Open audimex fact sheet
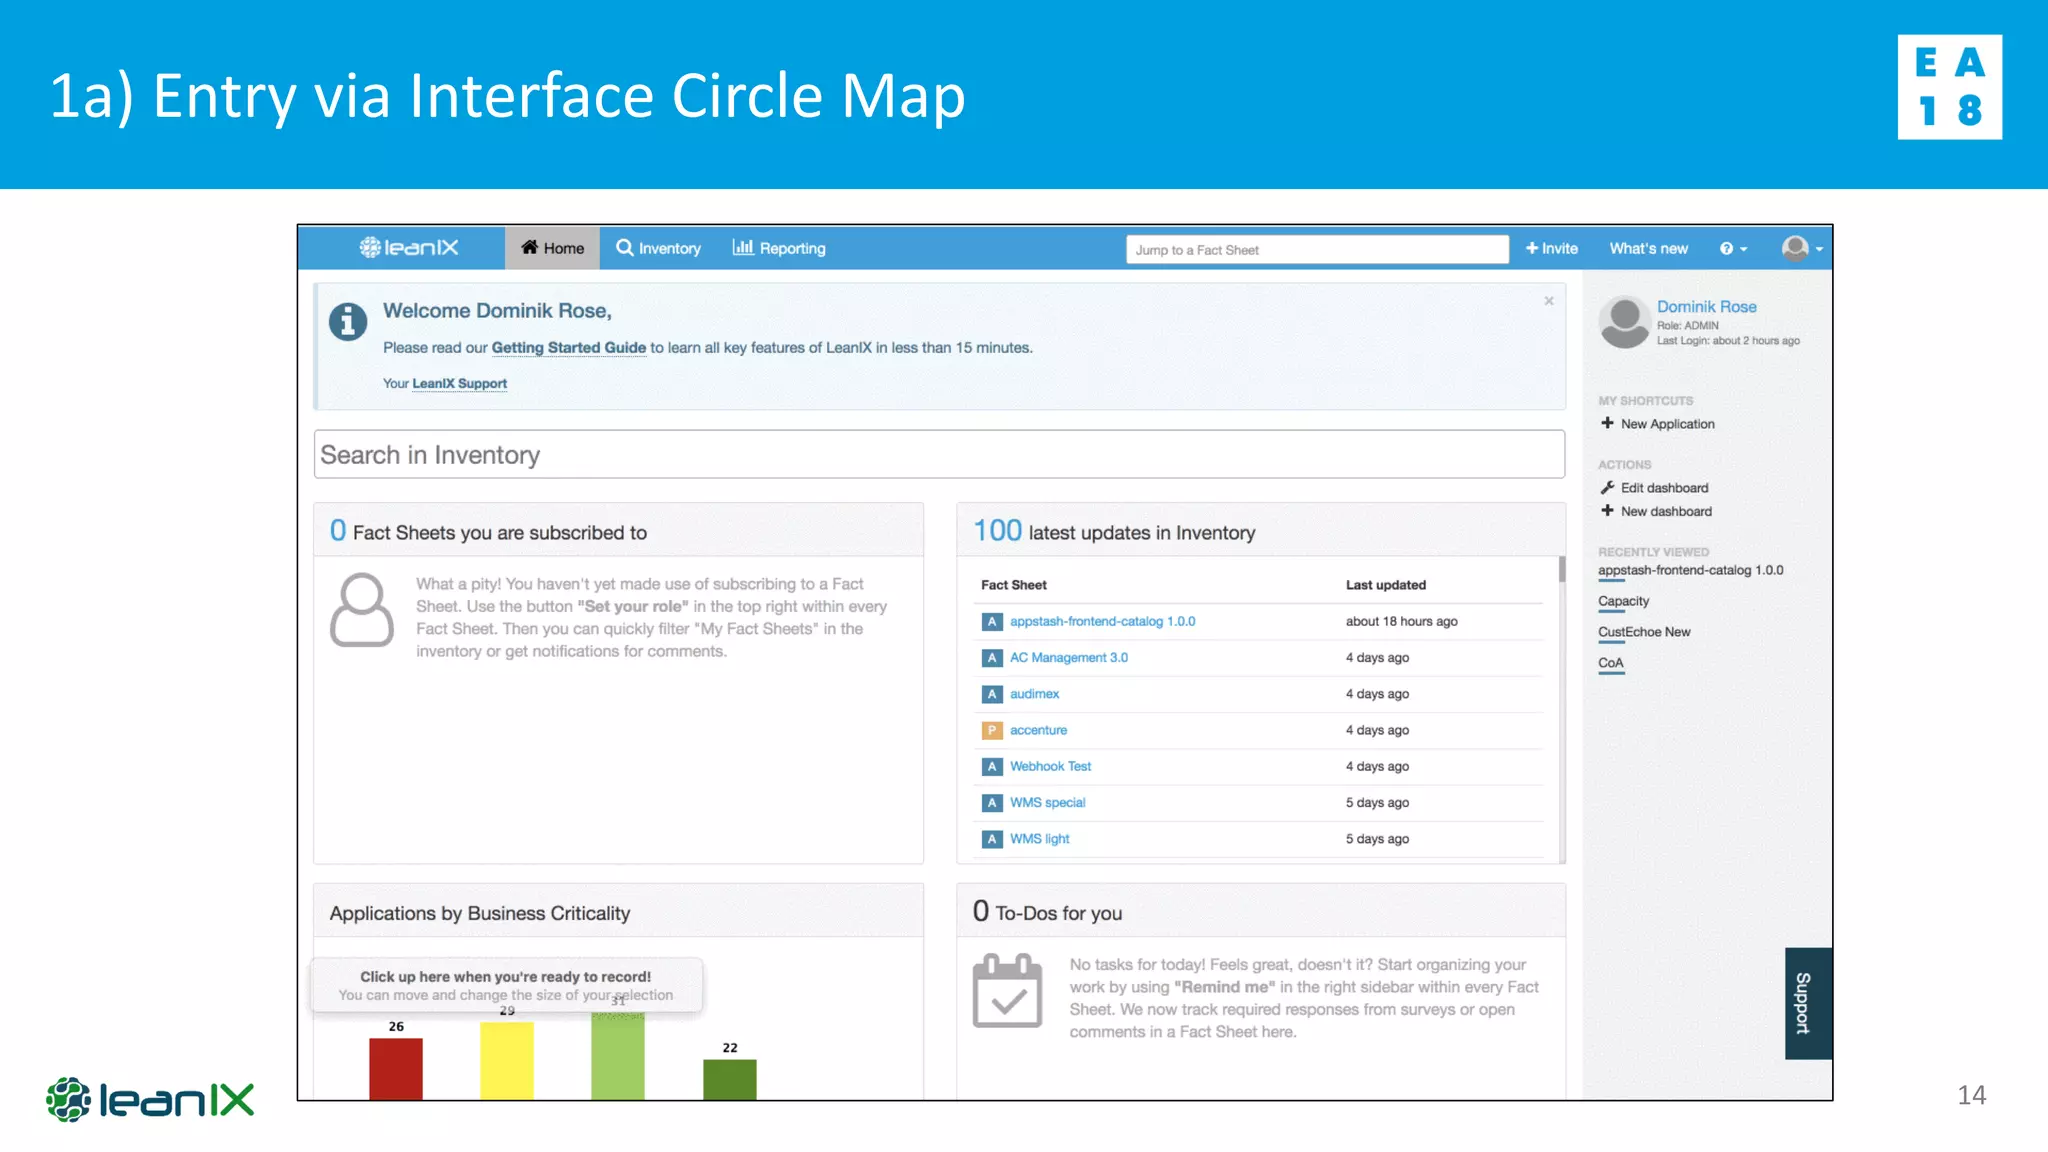The height and width of the screenshot is (1152, 2048). [1034, 693]
